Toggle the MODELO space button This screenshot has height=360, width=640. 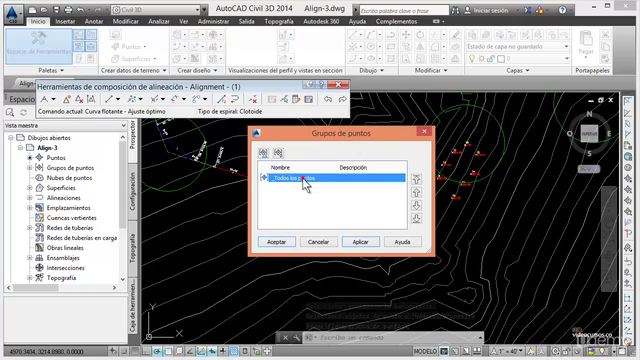(x=425, y=351)
